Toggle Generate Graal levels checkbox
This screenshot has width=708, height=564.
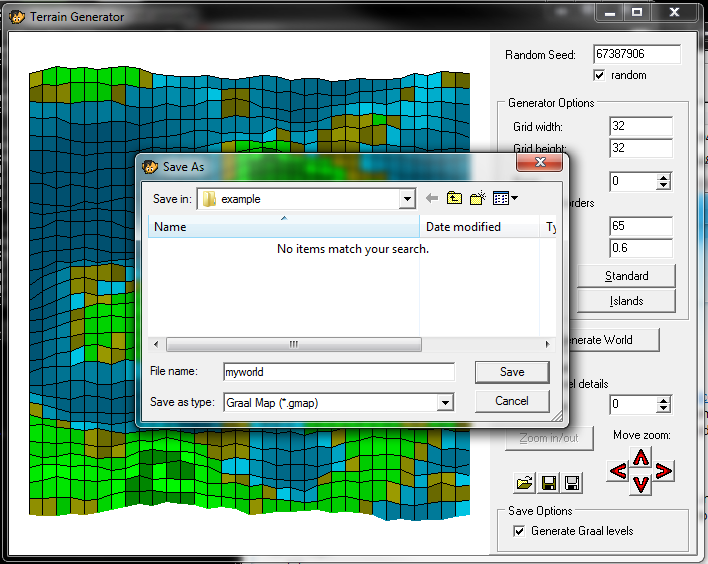tap(518, 531)
